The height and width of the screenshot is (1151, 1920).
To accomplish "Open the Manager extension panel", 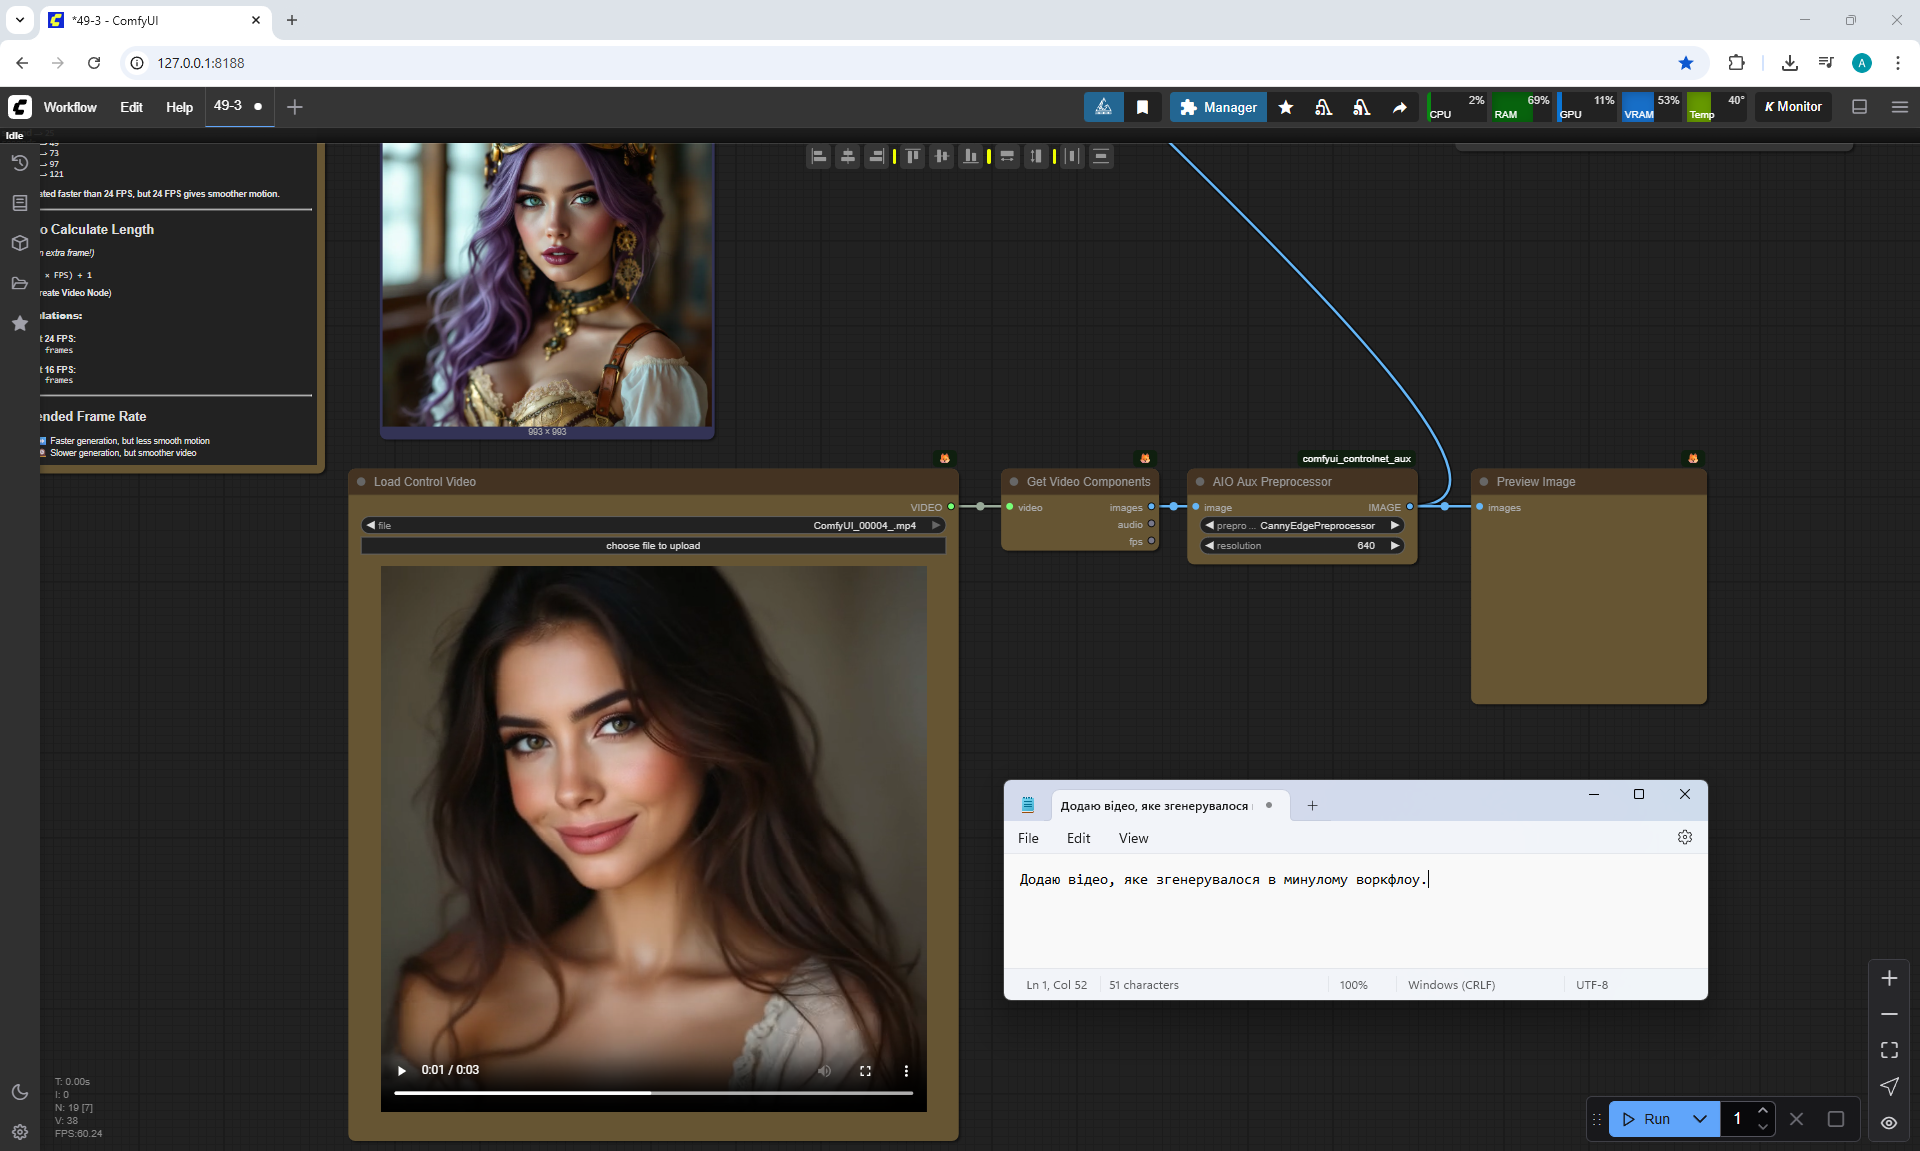I will (1218, 107).
